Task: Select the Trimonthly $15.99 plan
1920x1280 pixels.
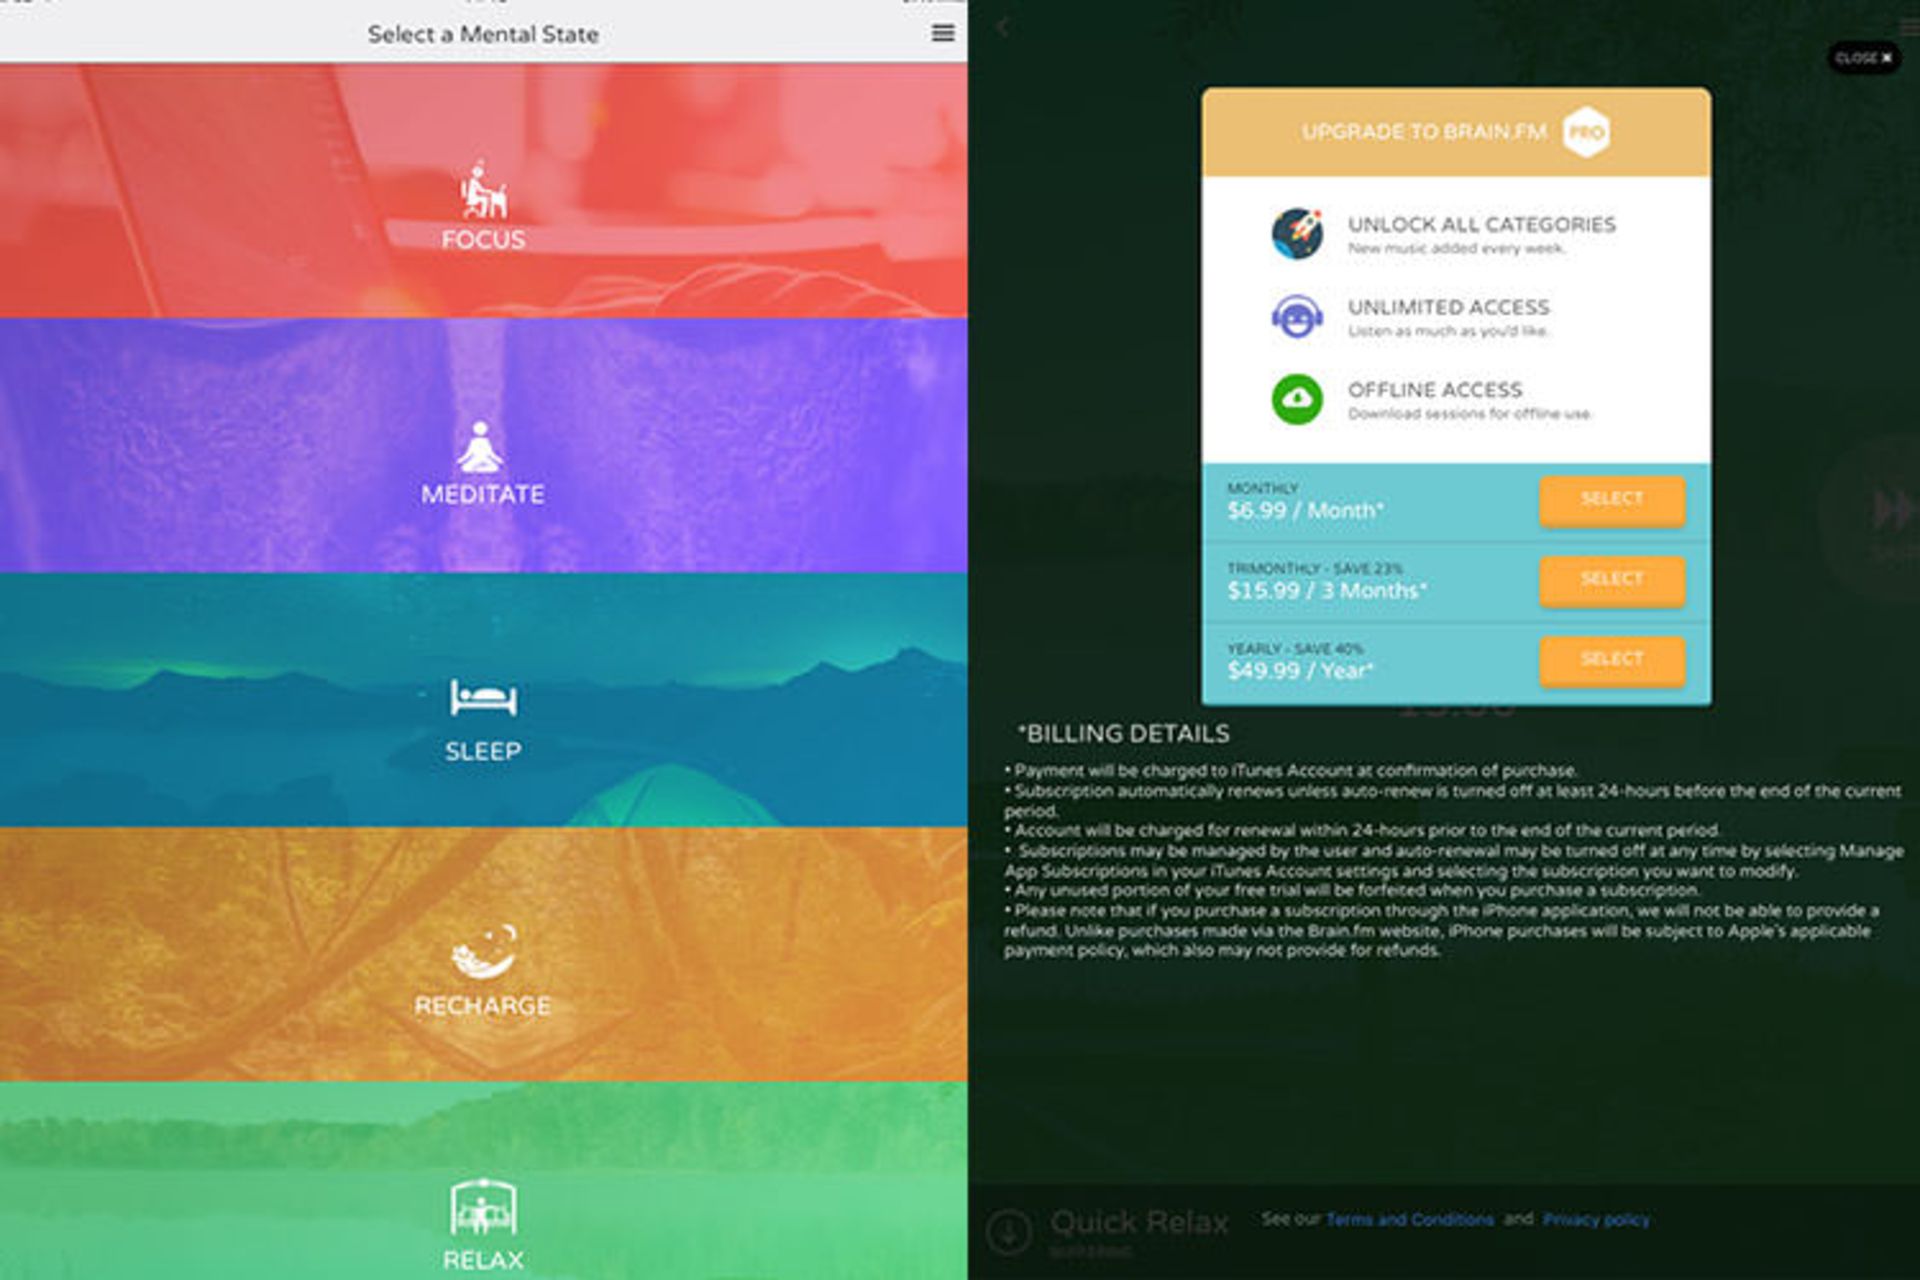Action: click(x=1612, y=580)
